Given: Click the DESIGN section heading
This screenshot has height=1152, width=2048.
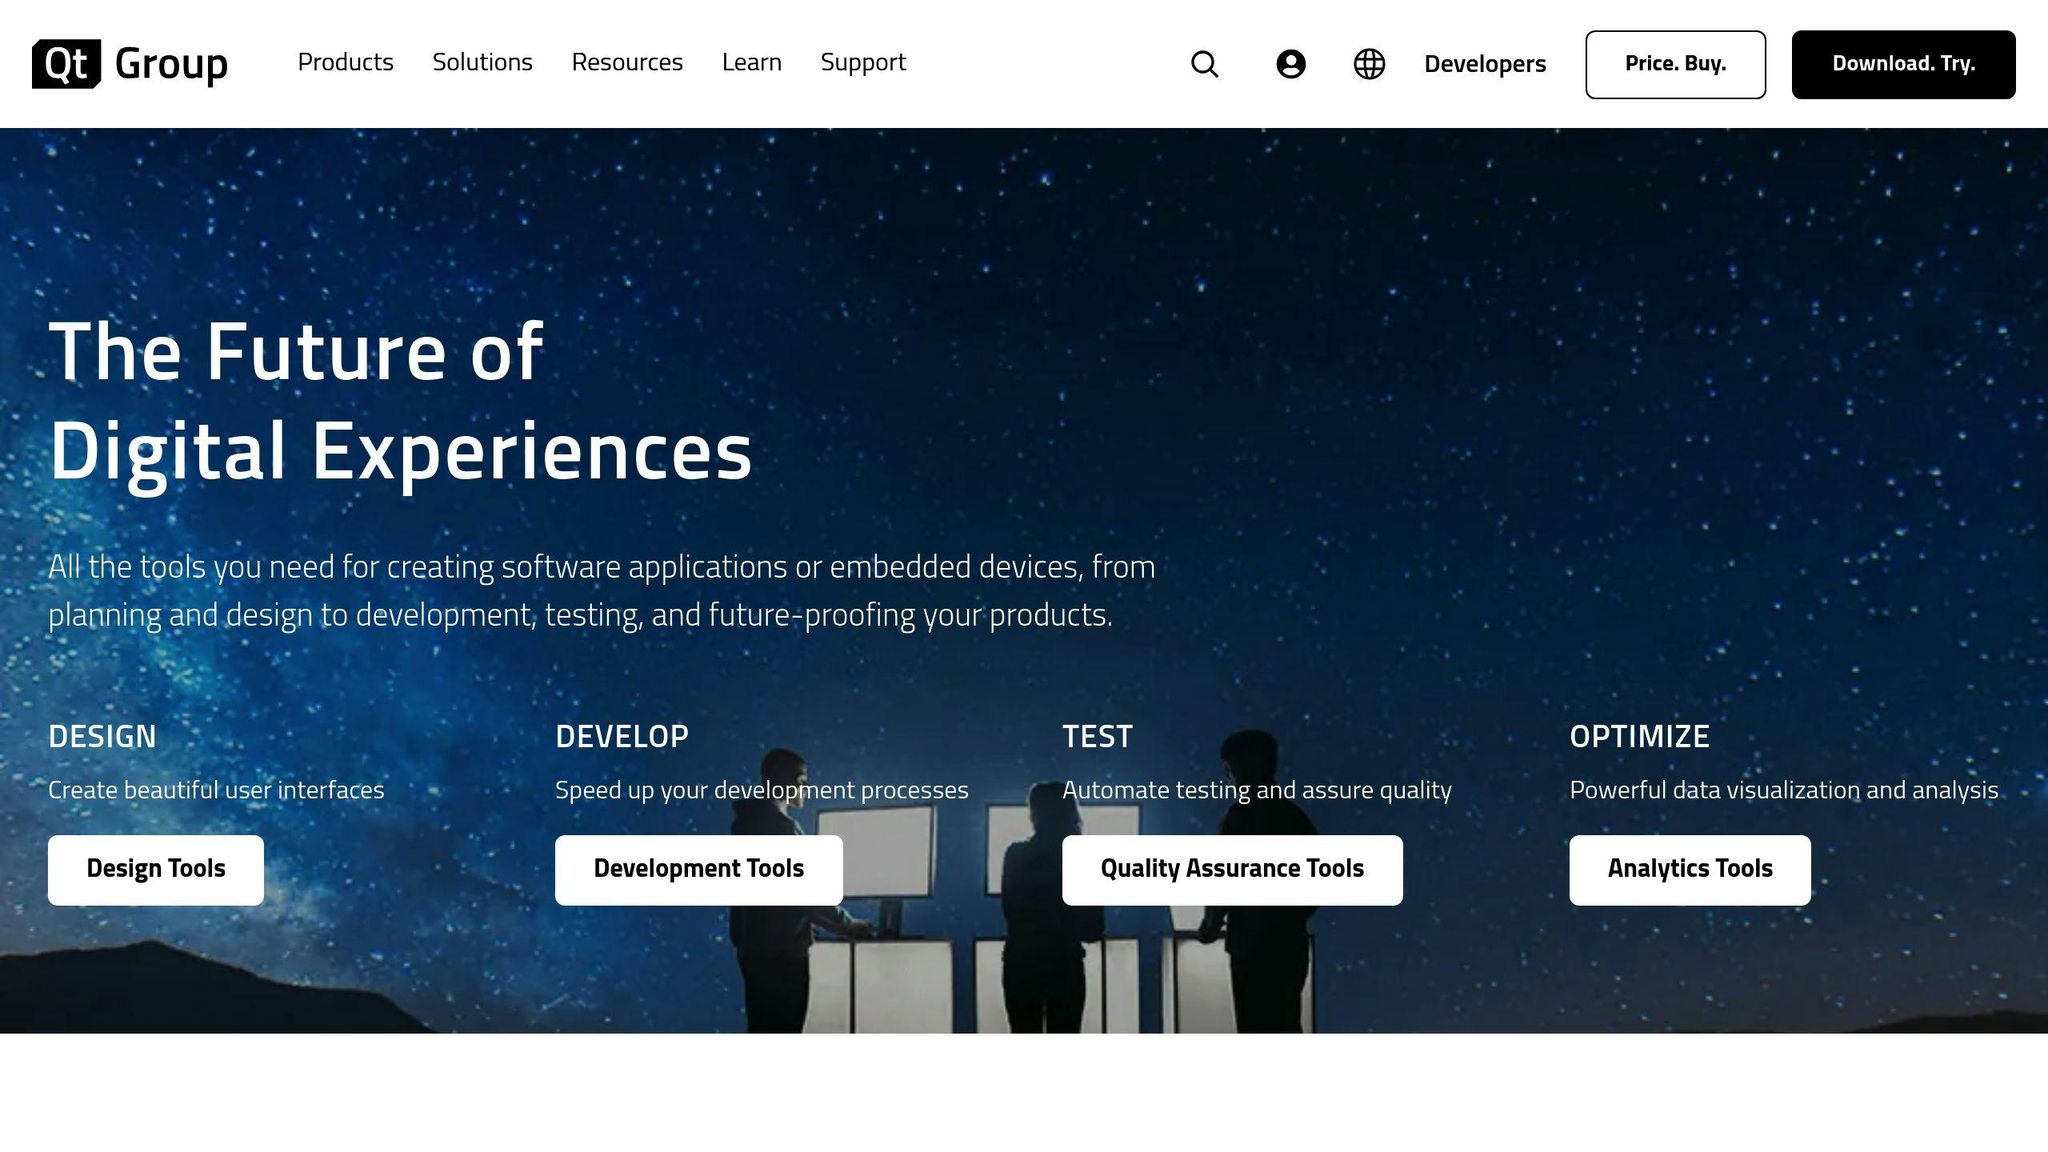Looking at the screenshot, I should (x=102, y=736).
